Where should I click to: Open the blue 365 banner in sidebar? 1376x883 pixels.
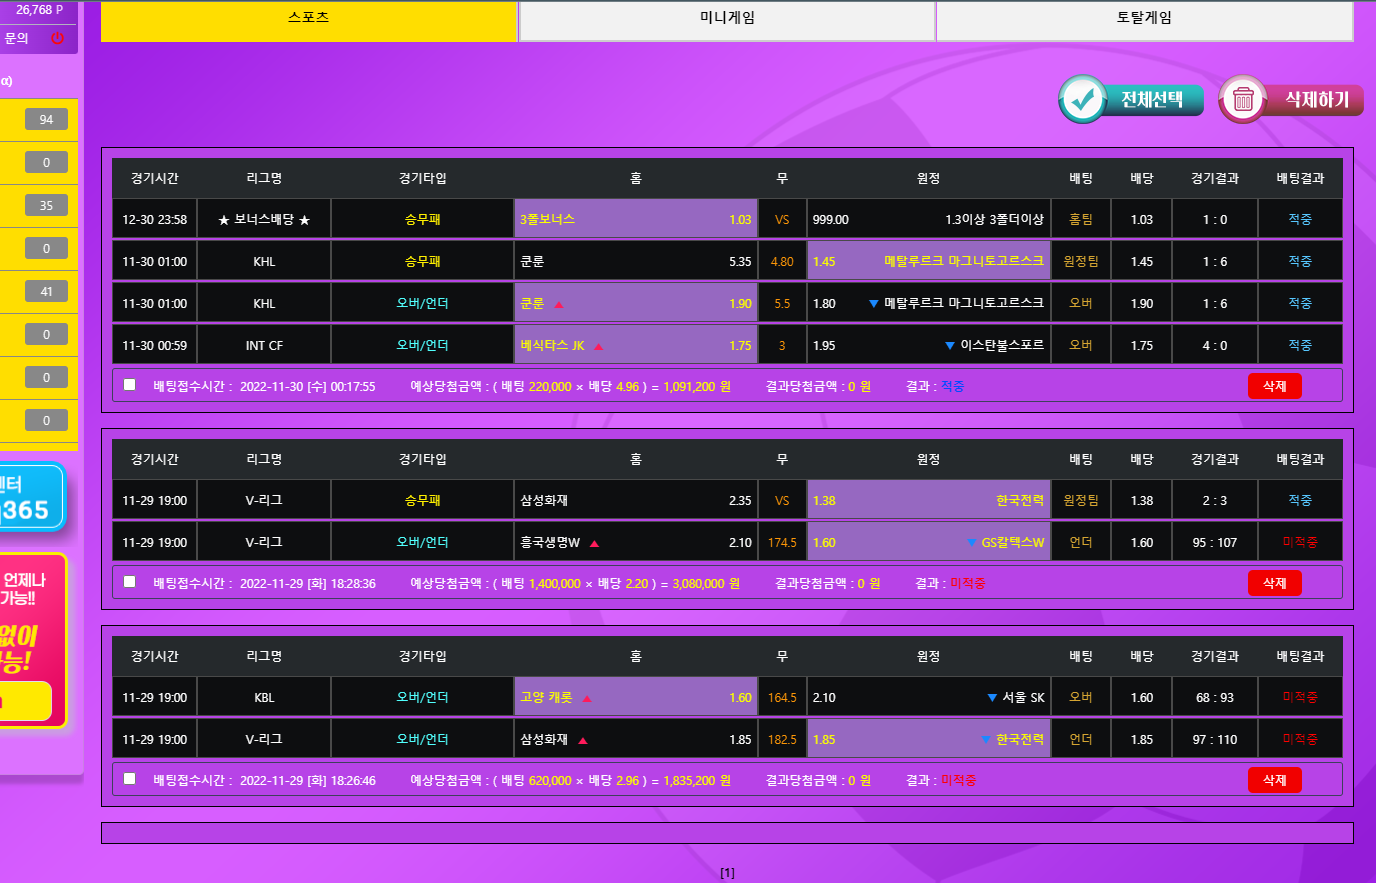30,498
